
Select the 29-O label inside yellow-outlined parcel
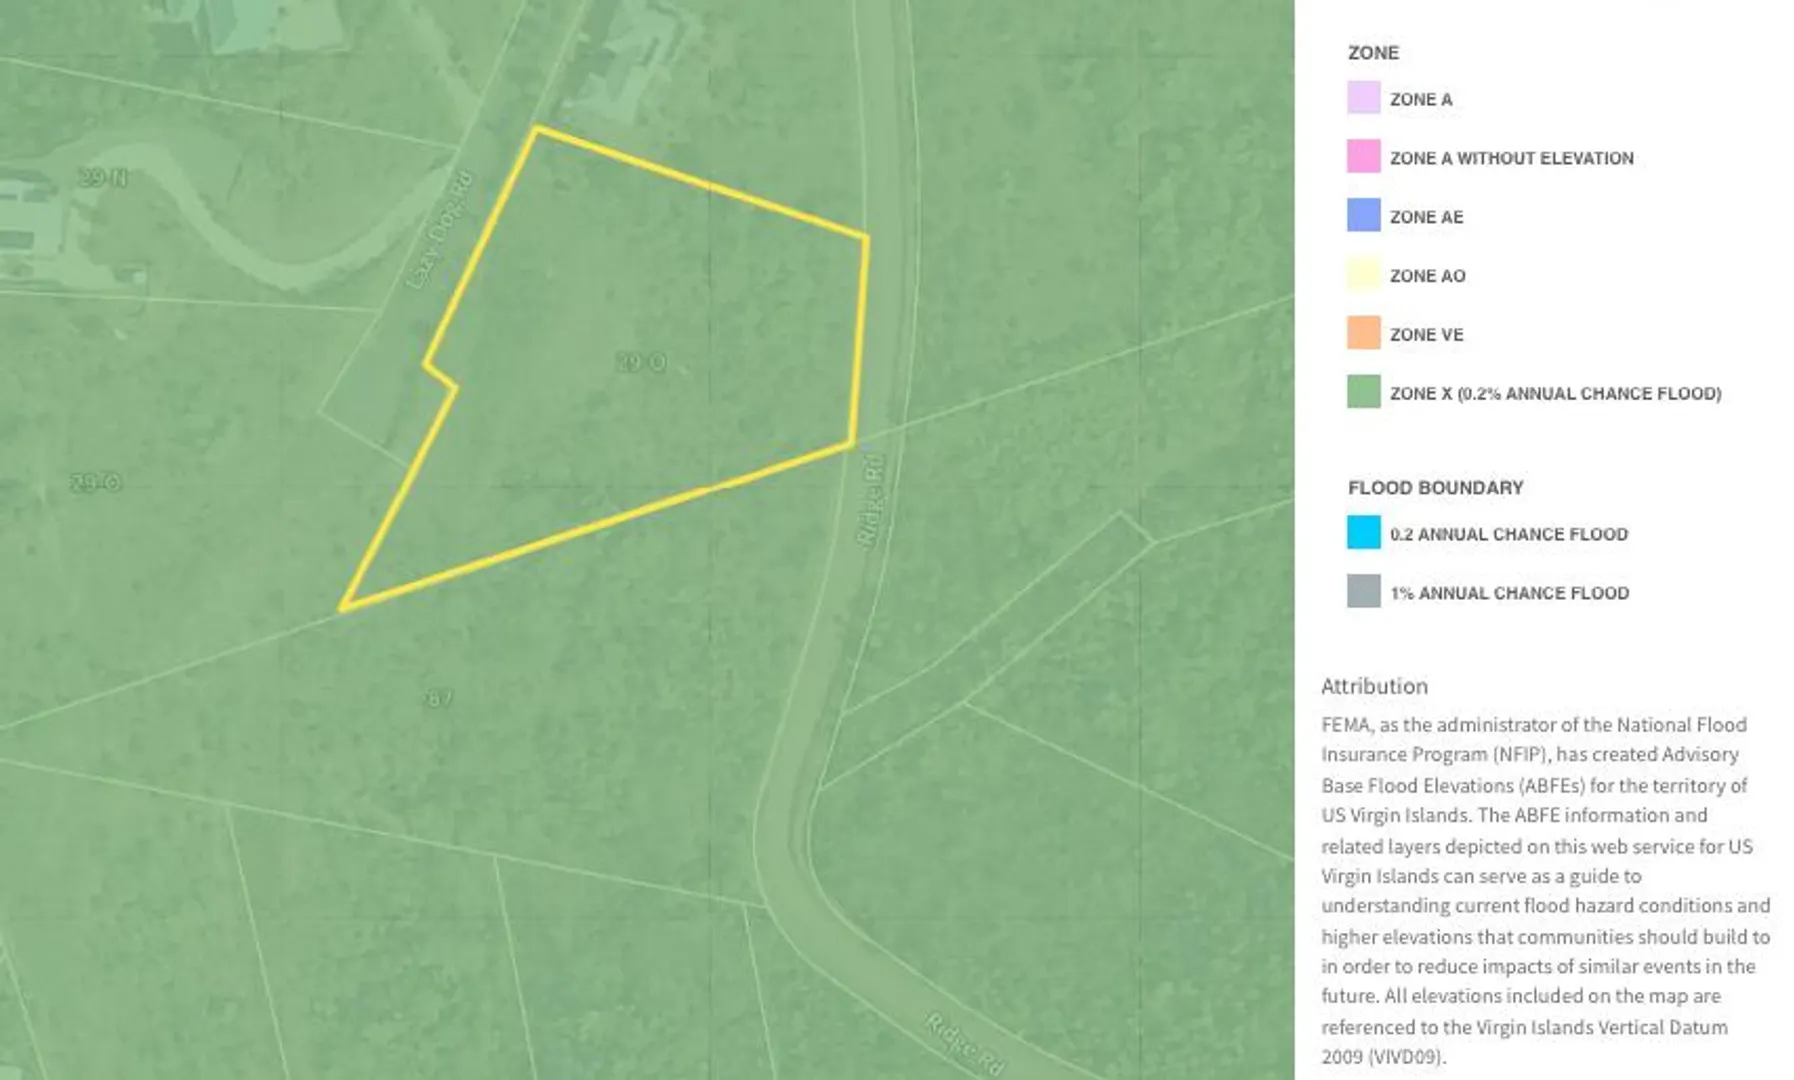640,362
